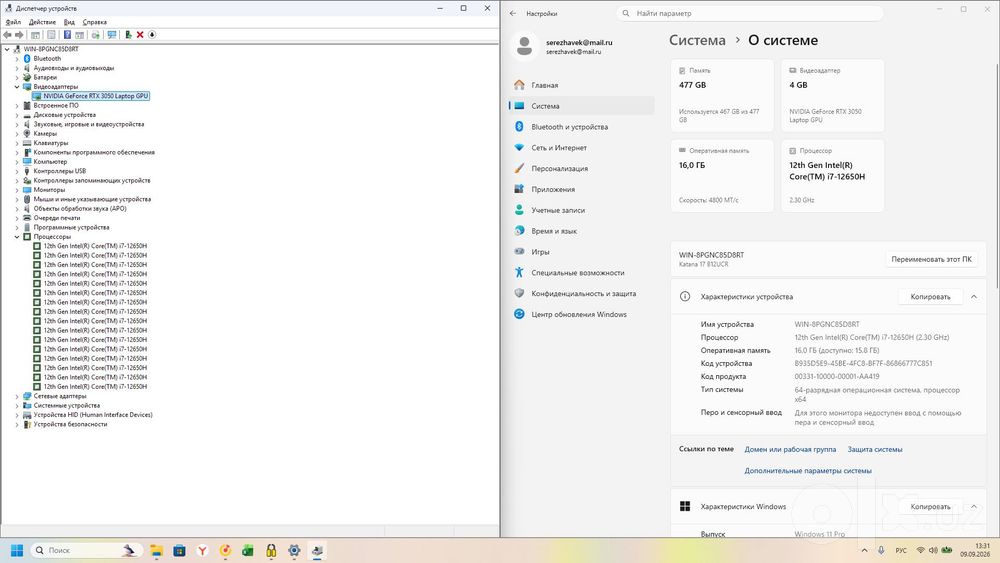The image size is (1000, 563).
Task: Click the circled down-arrow disable device icon
Action: [152, 34]
